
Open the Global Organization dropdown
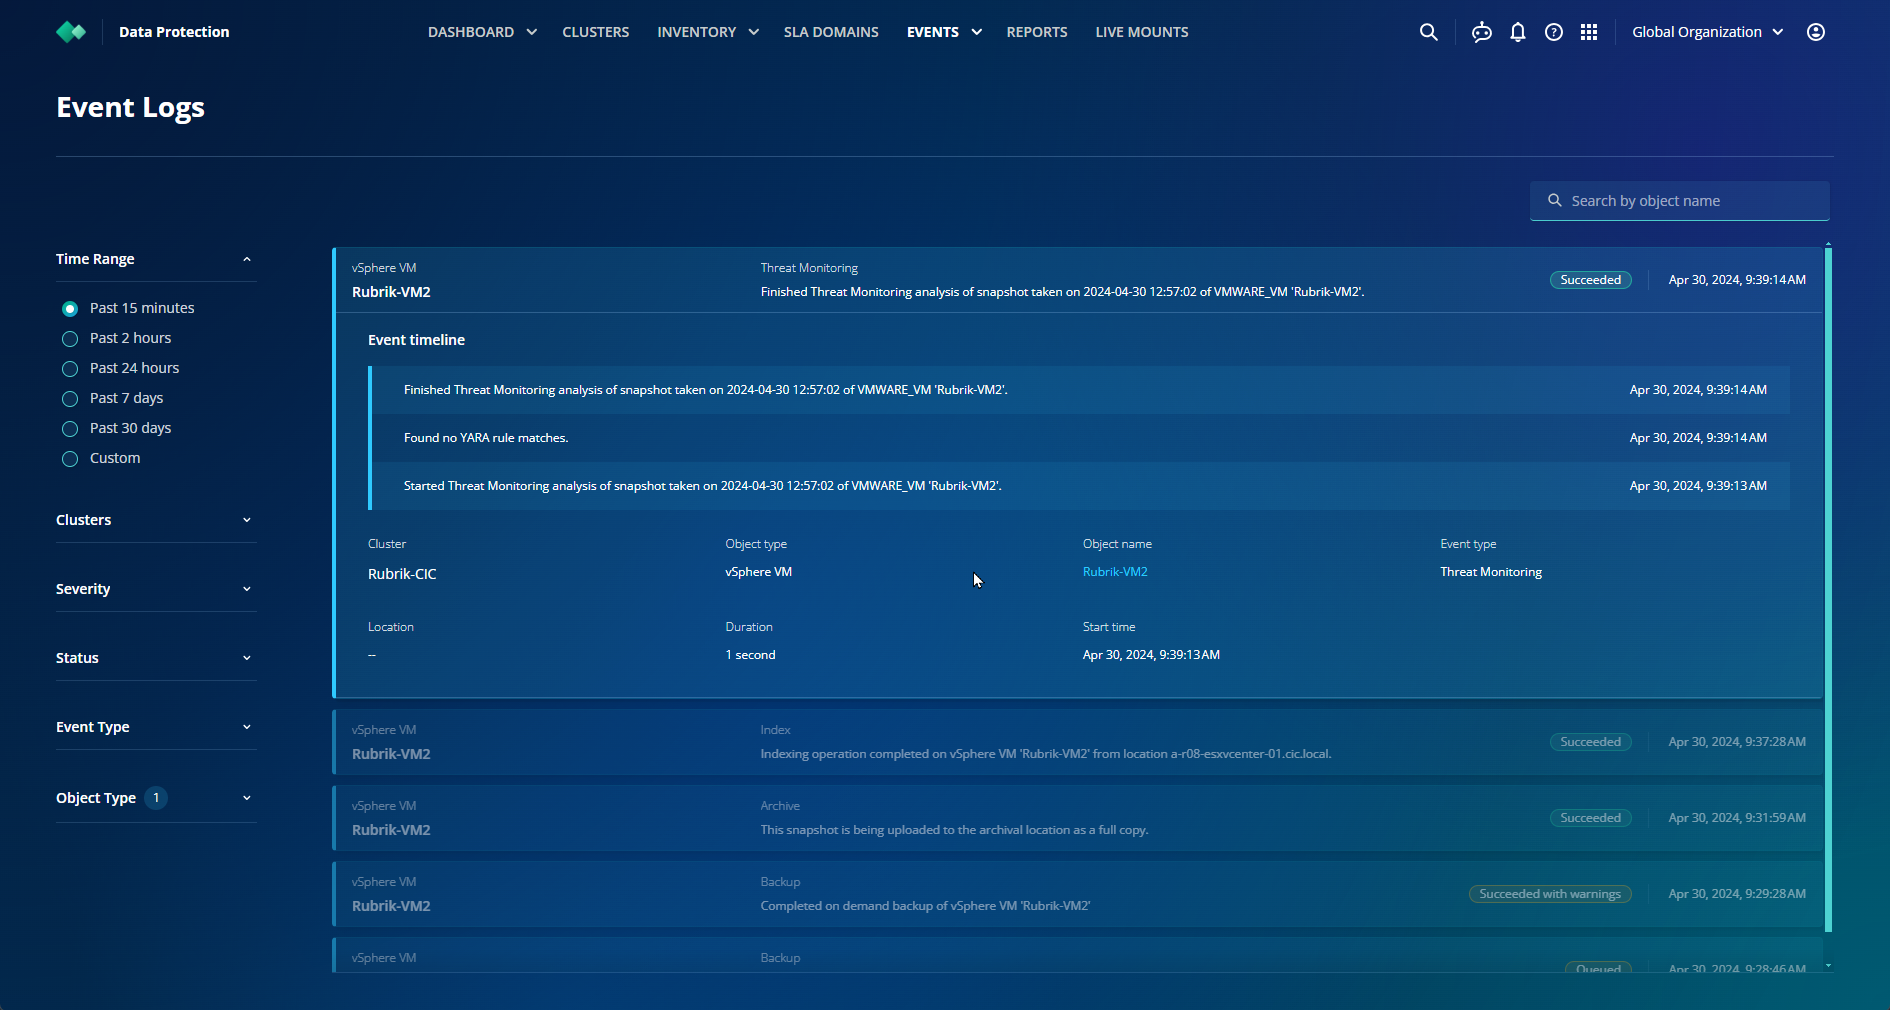[x=1708, y=32]
